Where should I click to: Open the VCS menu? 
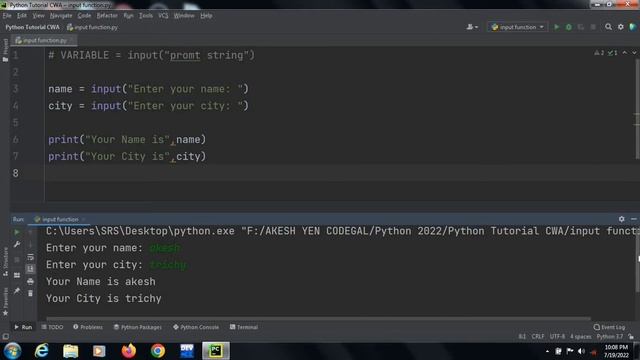163,16
